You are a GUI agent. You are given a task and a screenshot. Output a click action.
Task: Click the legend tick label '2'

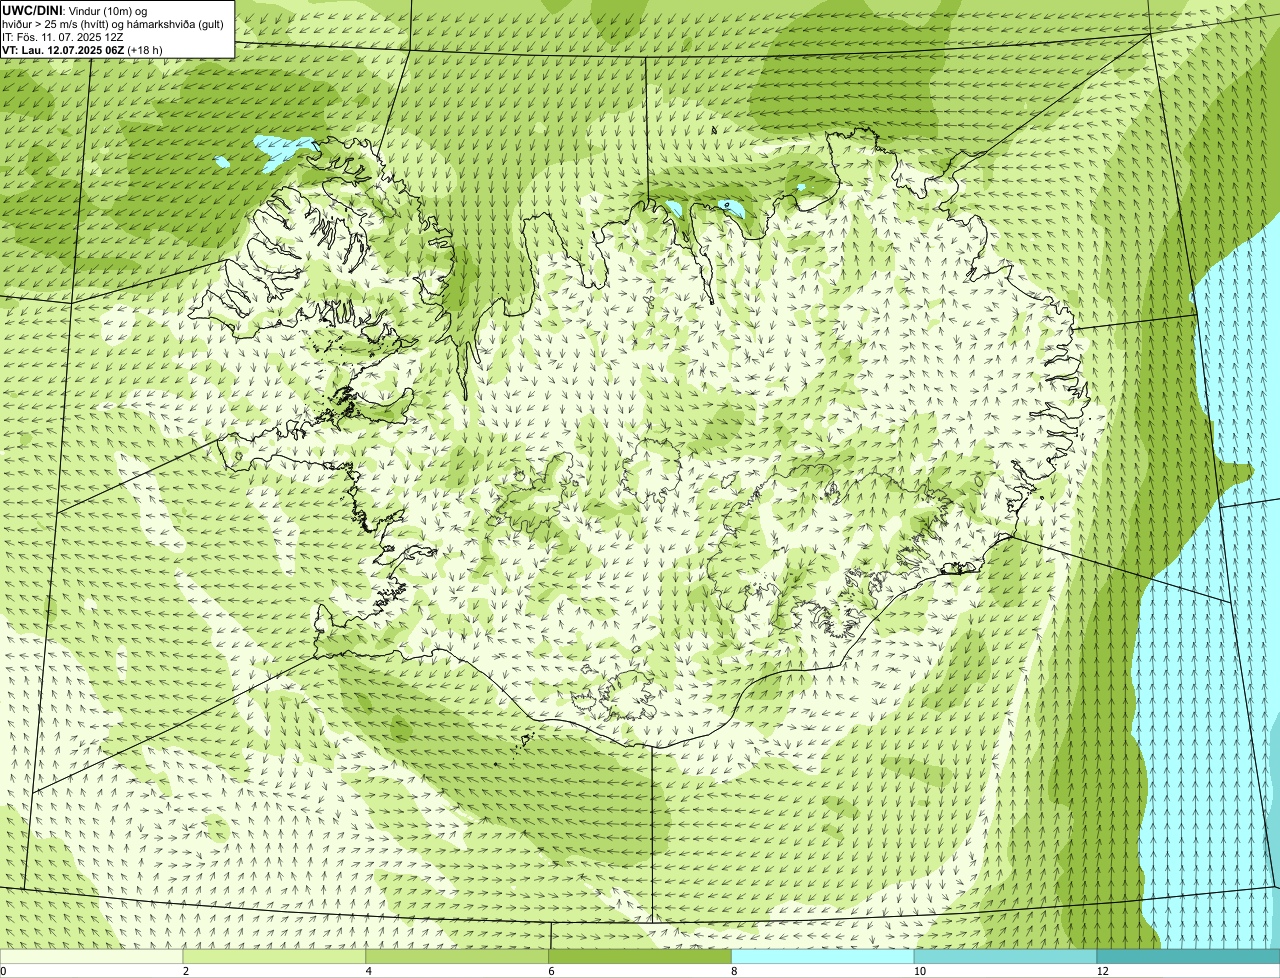pos(186,971)
